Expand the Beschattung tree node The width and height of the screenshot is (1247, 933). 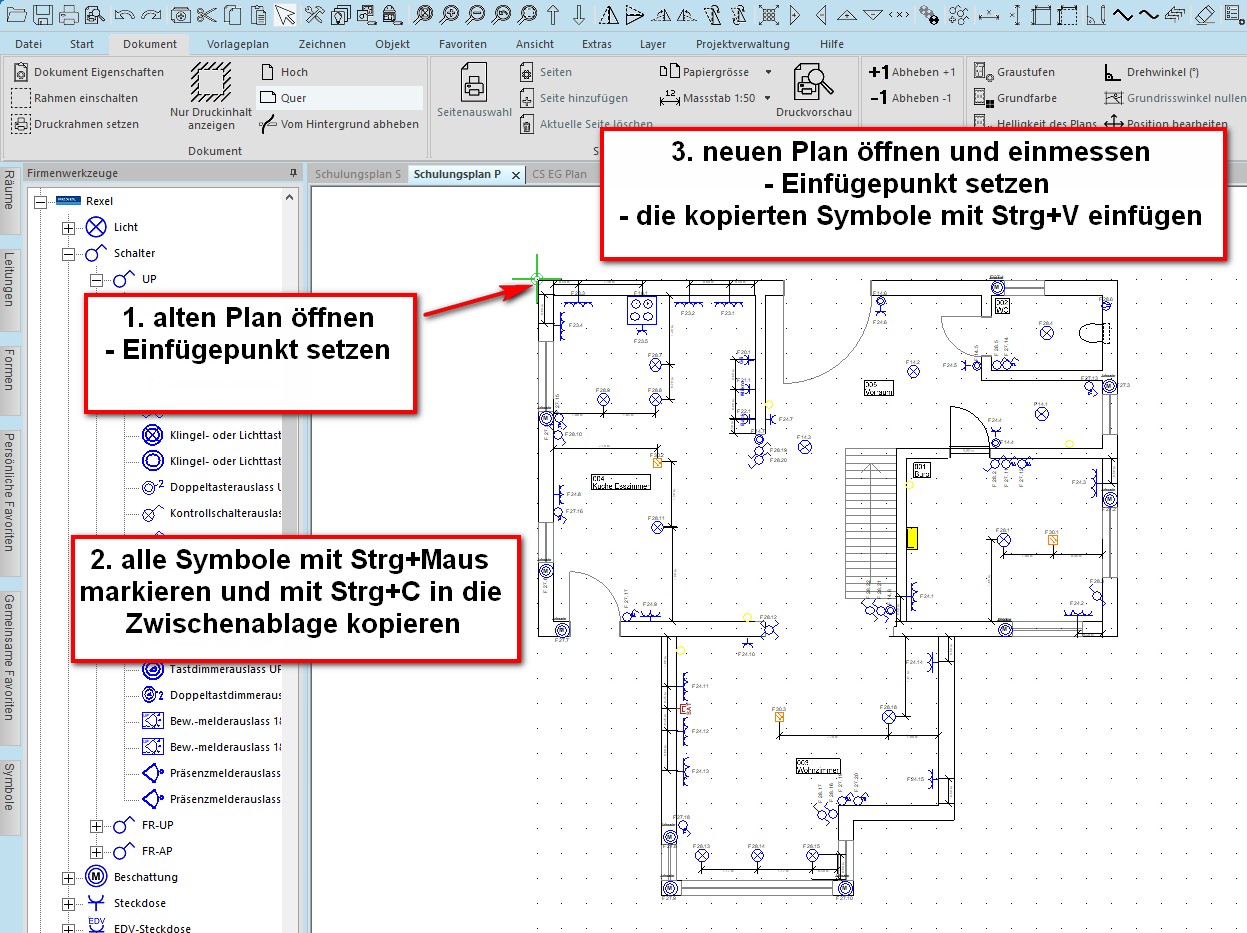point(69,878)
